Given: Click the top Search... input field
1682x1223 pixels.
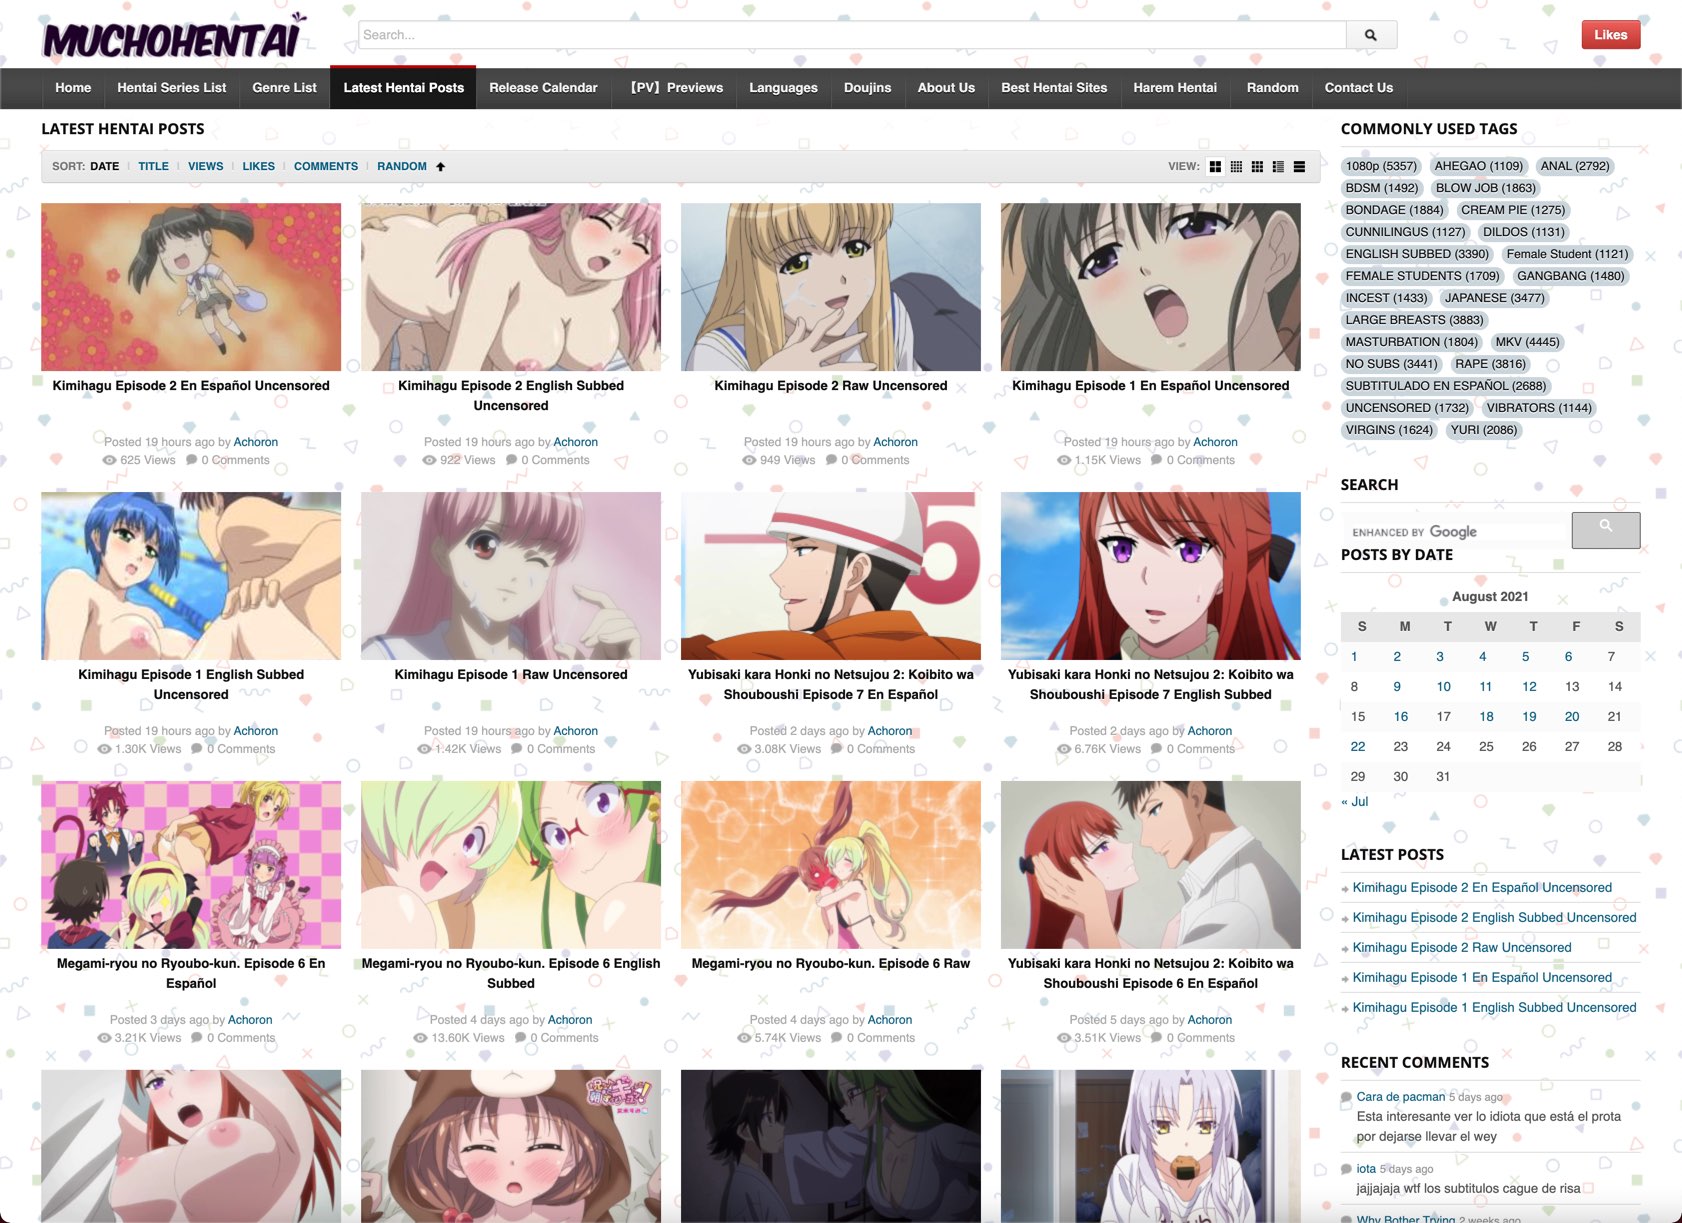Looking at the screenshot, I should point(852,35).
